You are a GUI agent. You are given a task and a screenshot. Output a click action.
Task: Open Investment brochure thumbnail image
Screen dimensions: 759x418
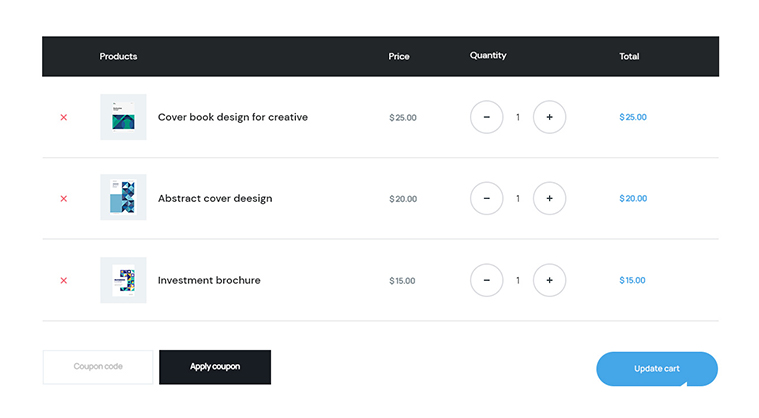tap(123, 280)
